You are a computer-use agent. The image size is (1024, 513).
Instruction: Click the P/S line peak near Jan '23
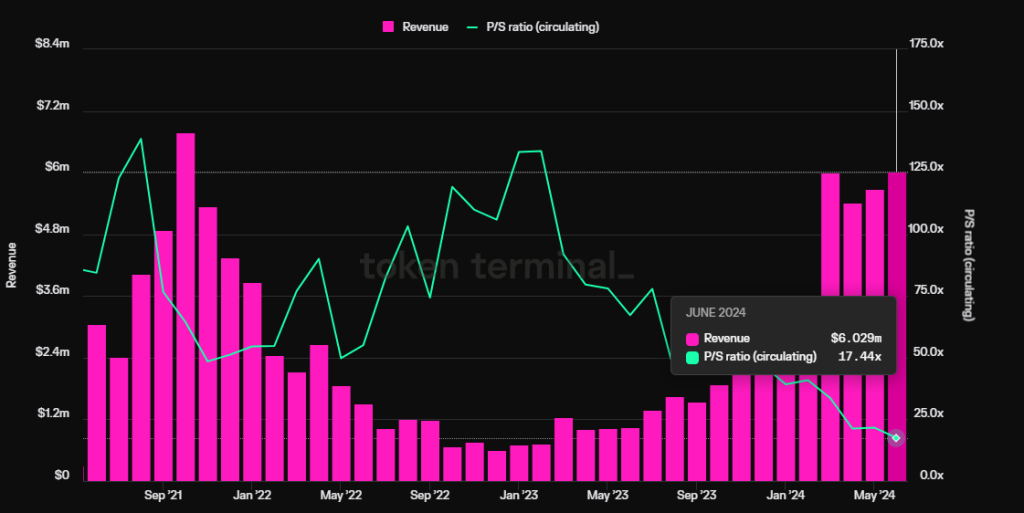pyautogui.click(x=530, y=151)
